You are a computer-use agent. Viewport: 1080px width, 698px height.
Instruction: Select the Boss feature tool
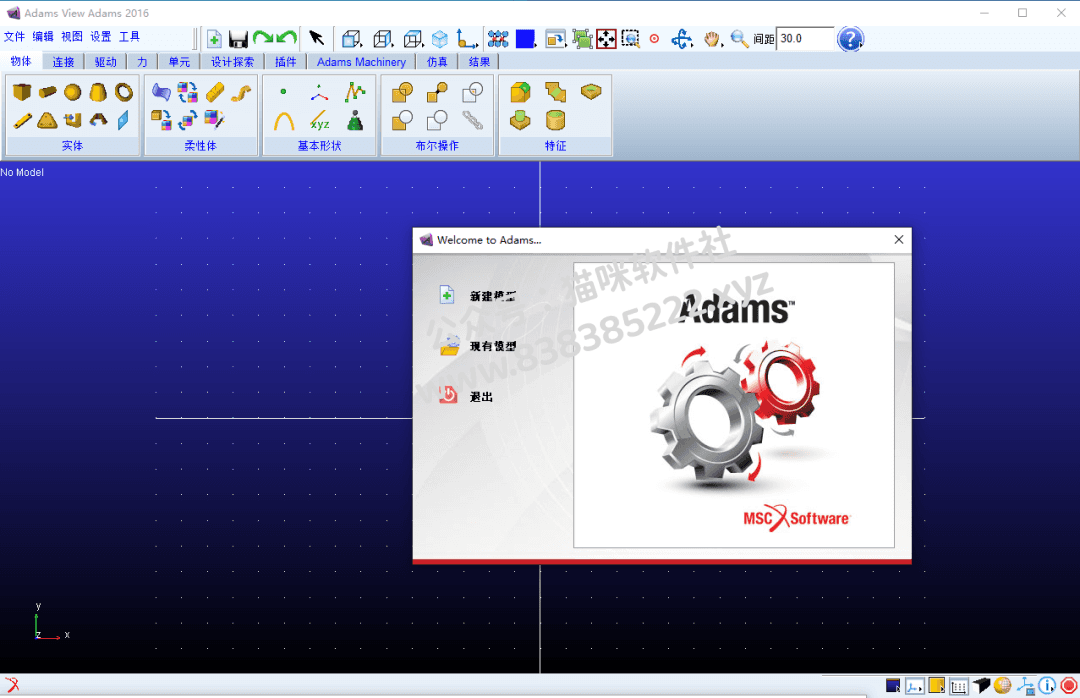(521, 121)
